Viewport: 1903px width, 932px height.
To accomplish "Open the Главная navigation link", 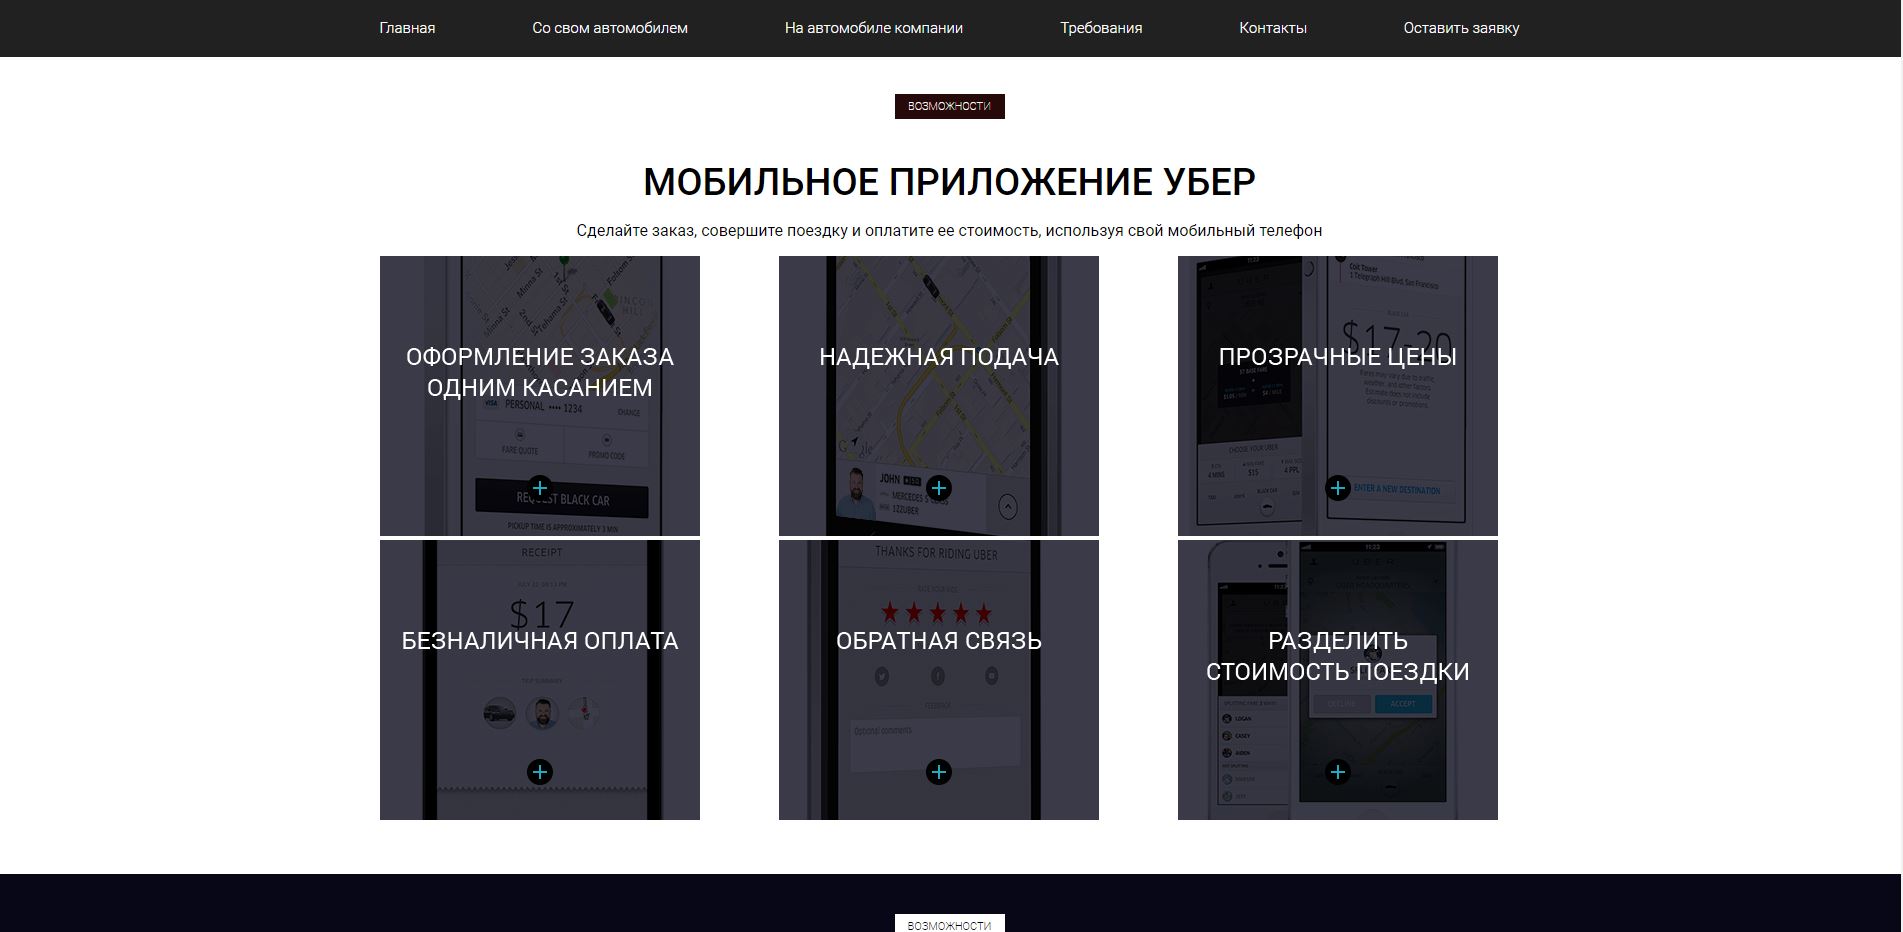I will point(407,28).
